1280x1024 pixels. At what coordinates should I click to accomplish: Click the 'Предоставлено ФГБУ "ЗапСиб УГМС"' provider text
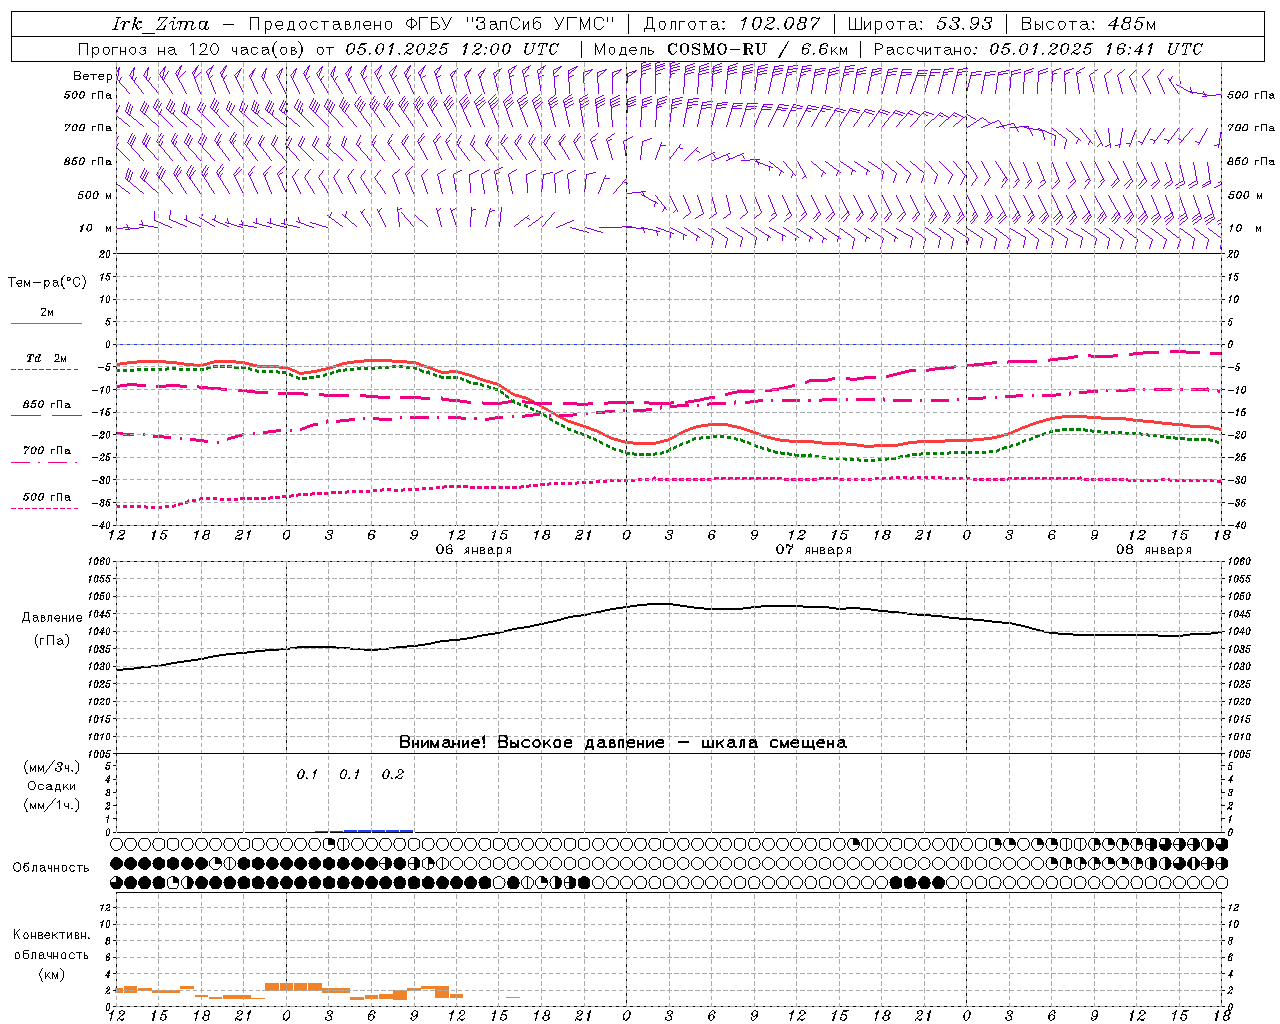click(431, 24)
